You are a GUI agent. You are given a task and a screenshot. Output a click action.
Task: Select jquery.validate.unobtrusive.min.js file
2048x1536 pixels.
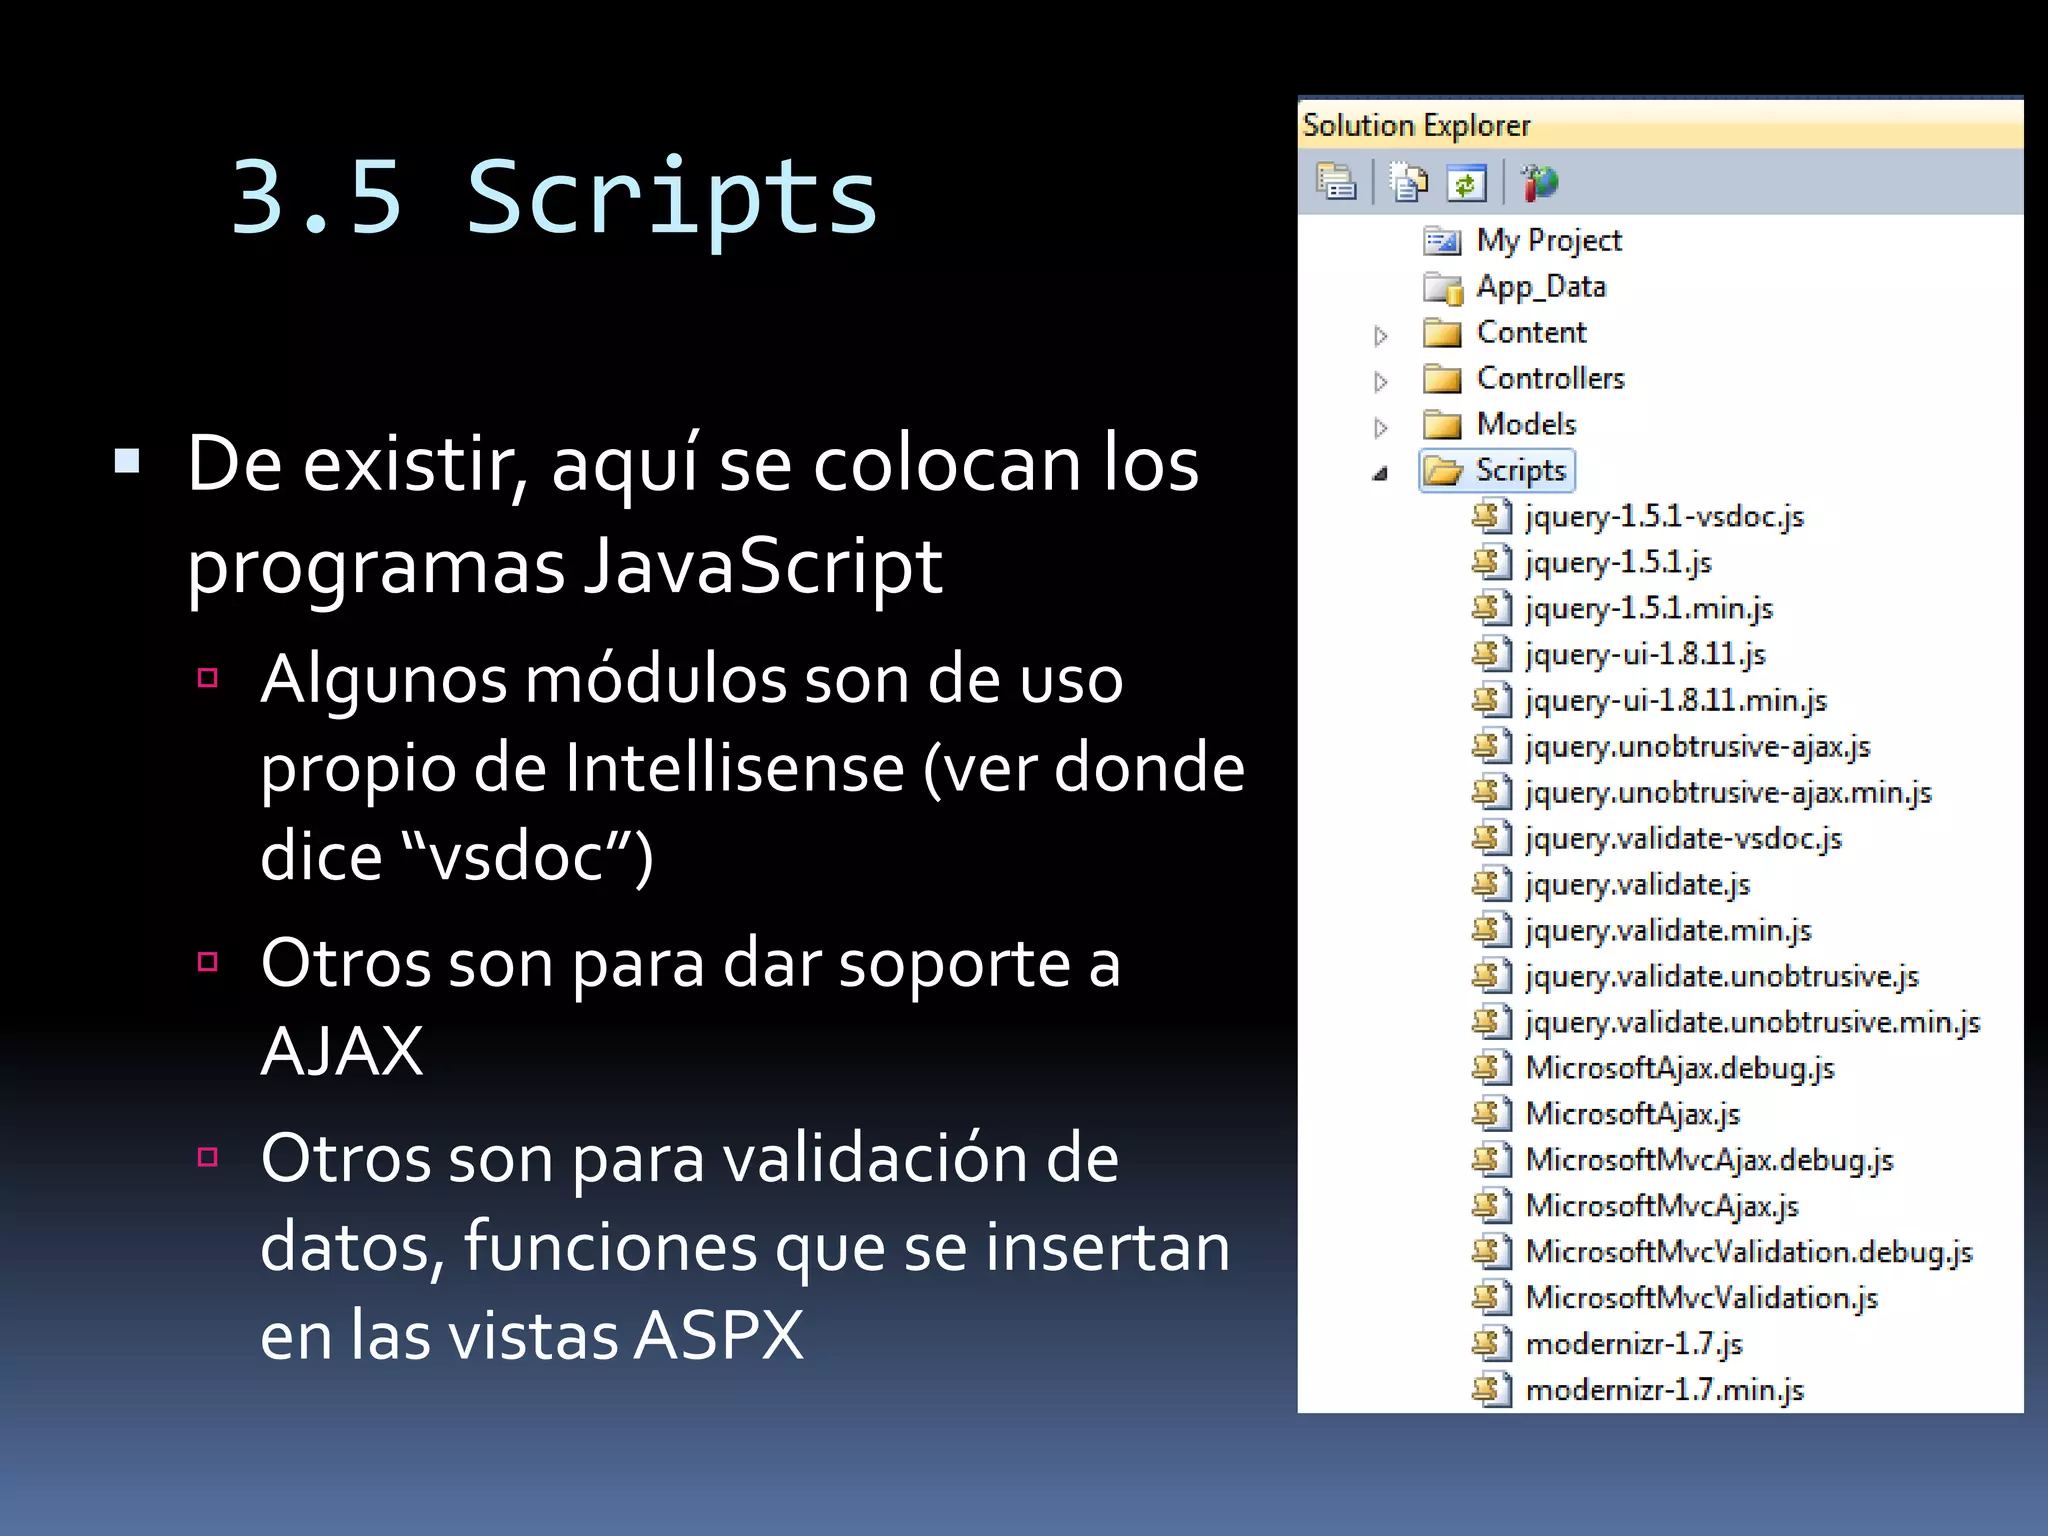pyautogui.click(x=1752, y=1023)
